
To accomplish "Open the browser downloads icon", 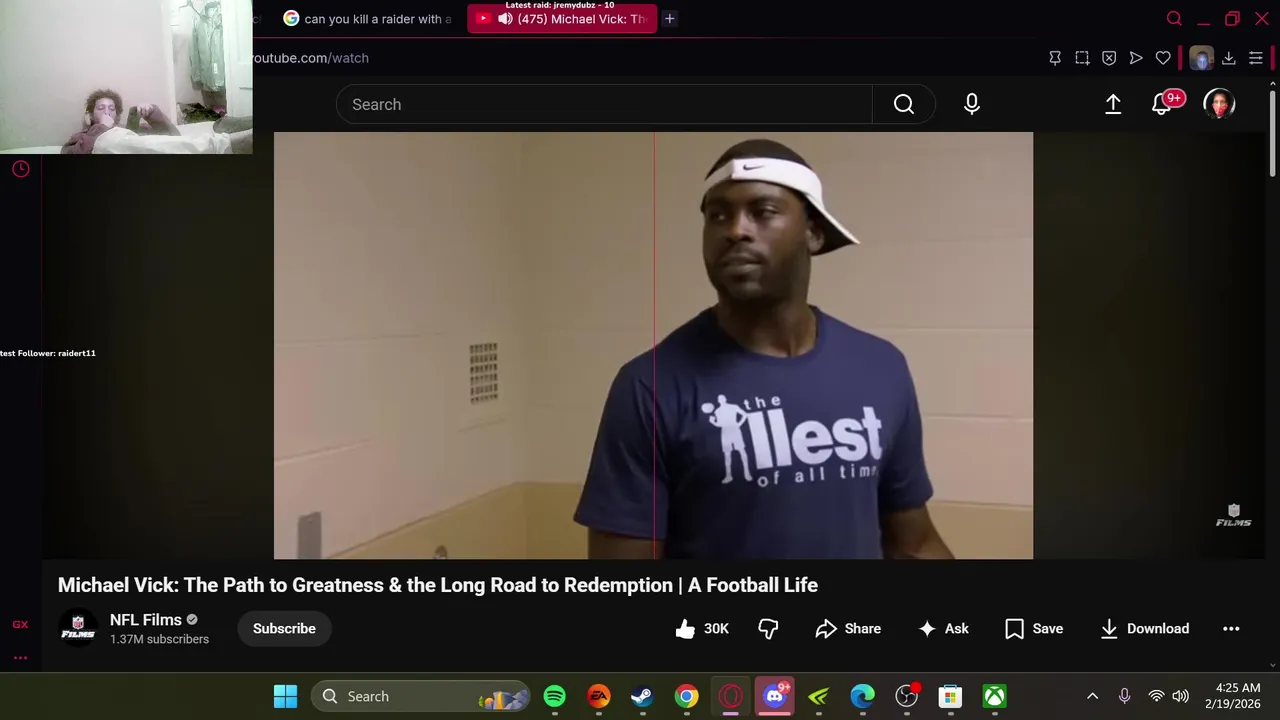I will pyautogui.click(x=1229, y=58).
